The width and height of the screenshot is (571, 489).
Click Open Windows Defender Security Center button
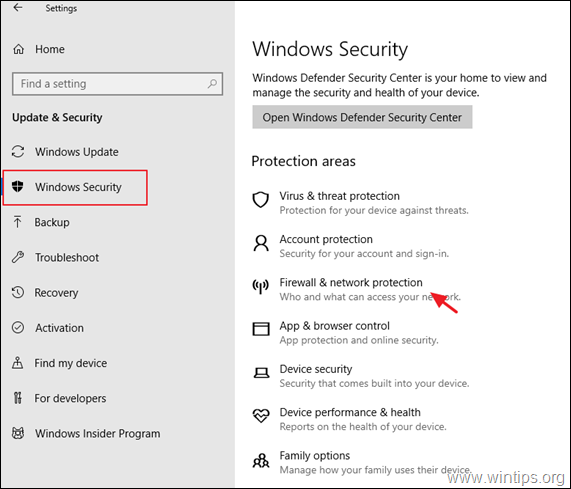point(362,117)
